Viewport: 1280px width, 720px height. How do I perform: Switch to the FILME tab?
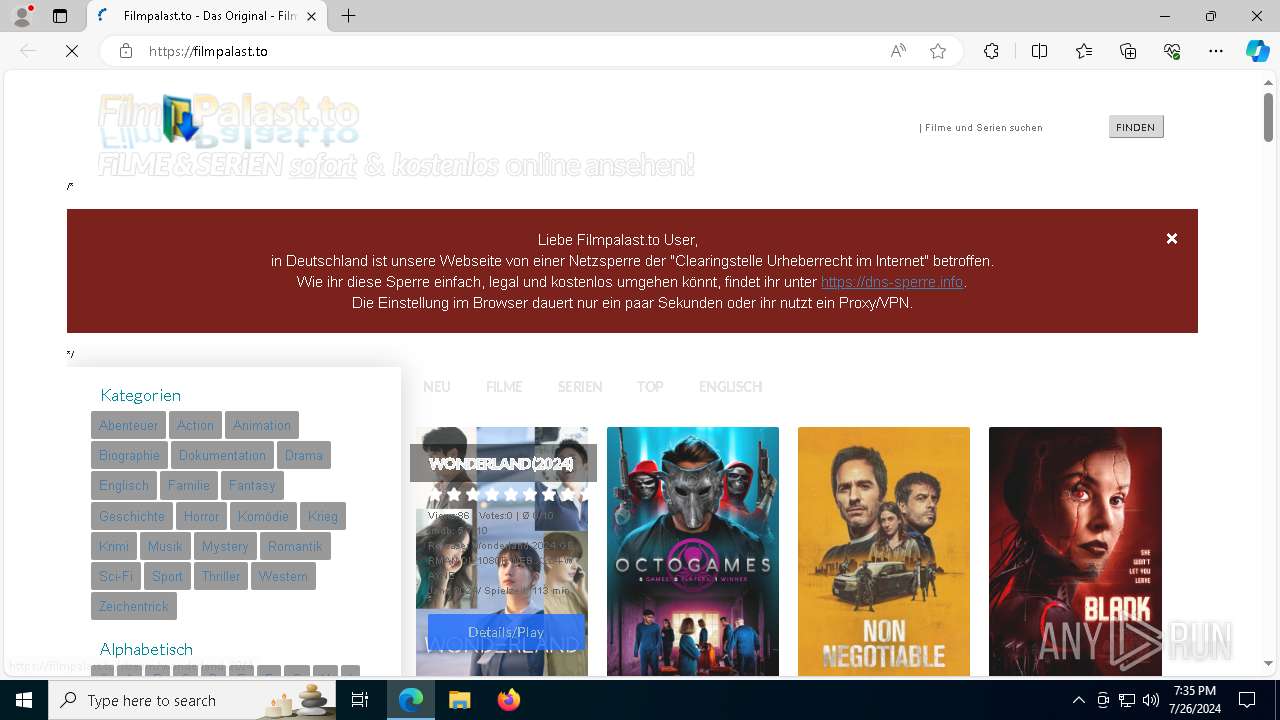pyautogui.click(x=504, y=387)
